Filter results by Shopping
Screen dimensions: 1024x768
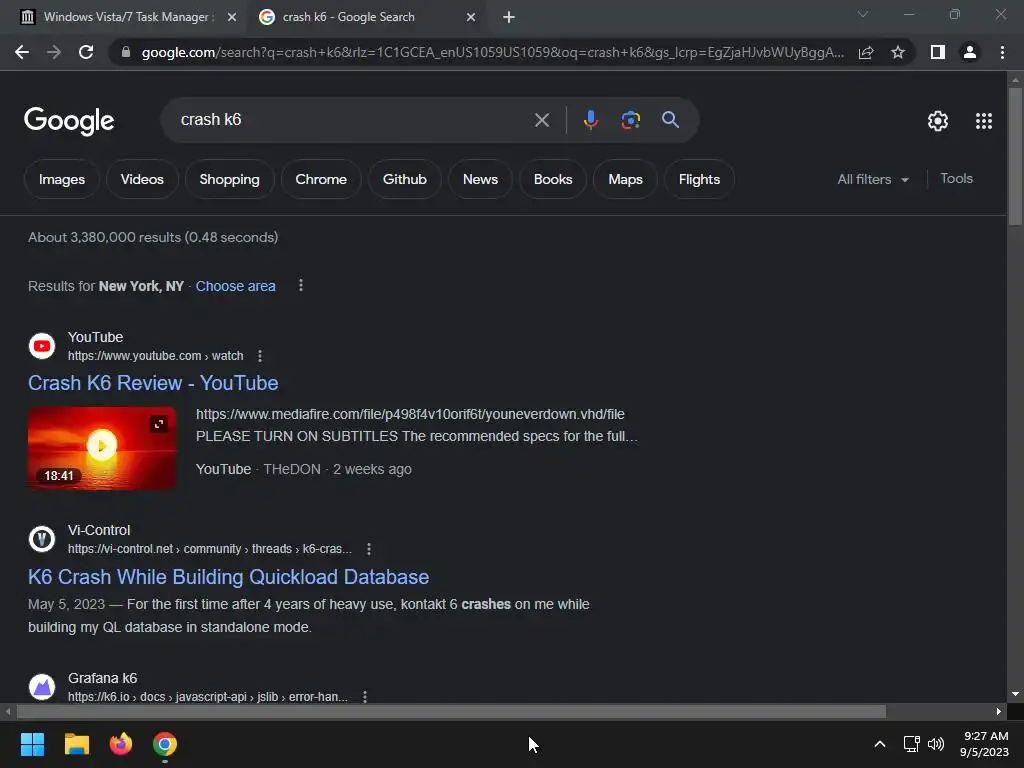[x=229, y=180]
